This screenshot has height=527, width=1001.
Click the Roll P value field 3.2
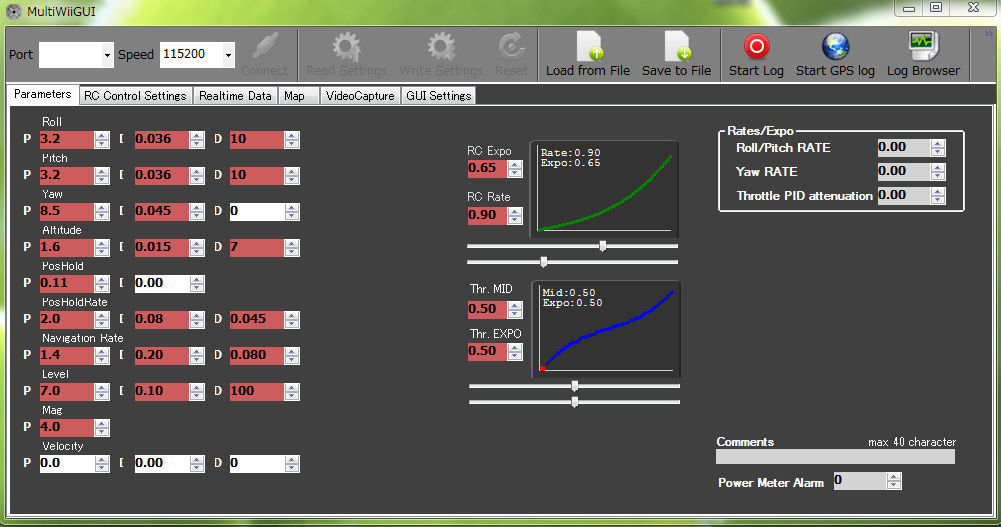coord(66,139)
